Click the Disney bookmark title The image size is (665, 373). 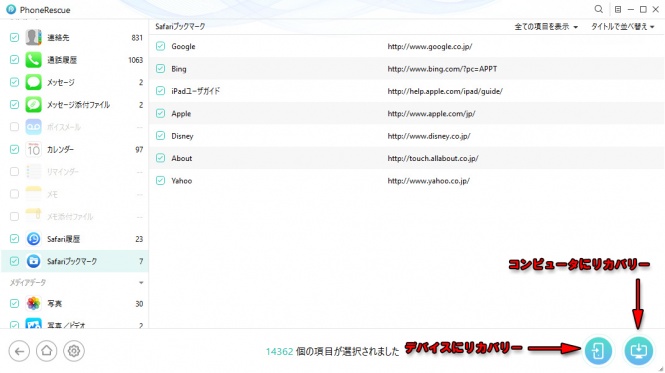click(182, 136)
